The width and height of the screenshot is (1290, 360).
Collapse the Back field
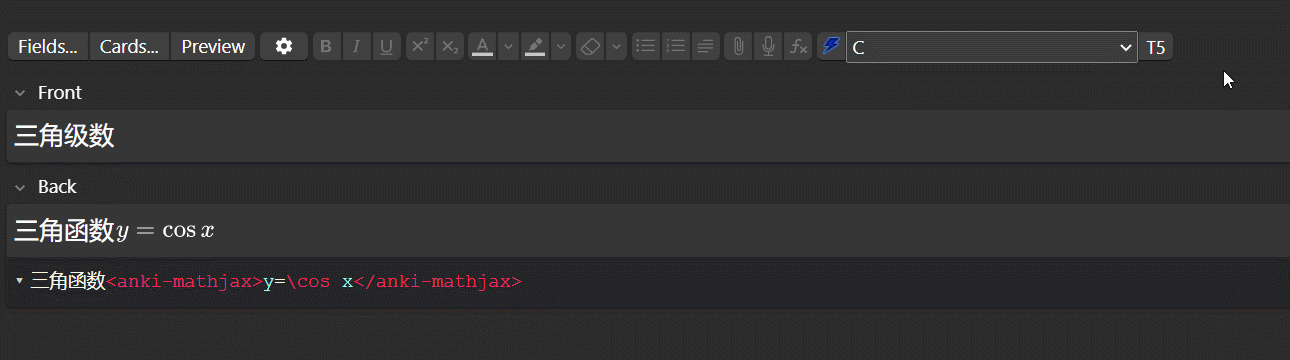(19, 187)
